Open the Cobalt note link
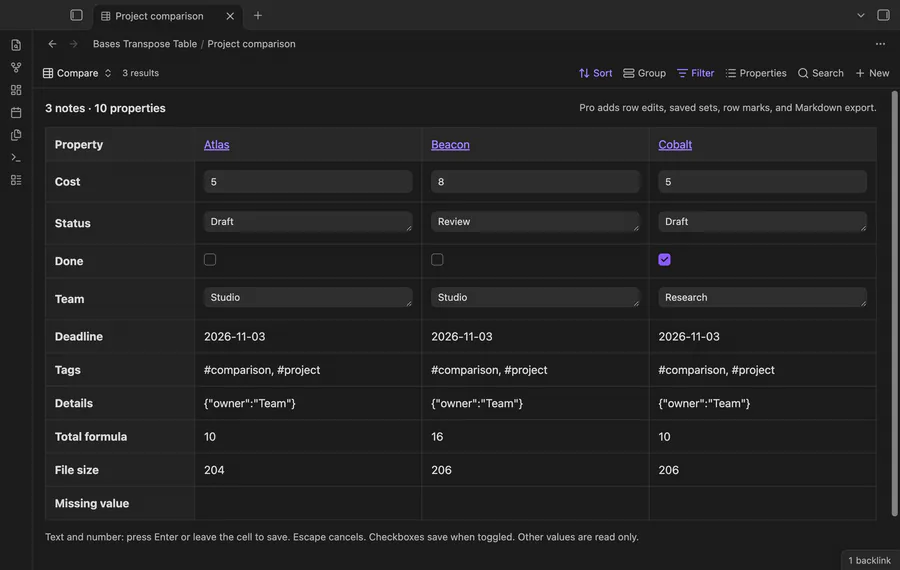The height and width of the screenshot is (570, 900). pos(675,145)
